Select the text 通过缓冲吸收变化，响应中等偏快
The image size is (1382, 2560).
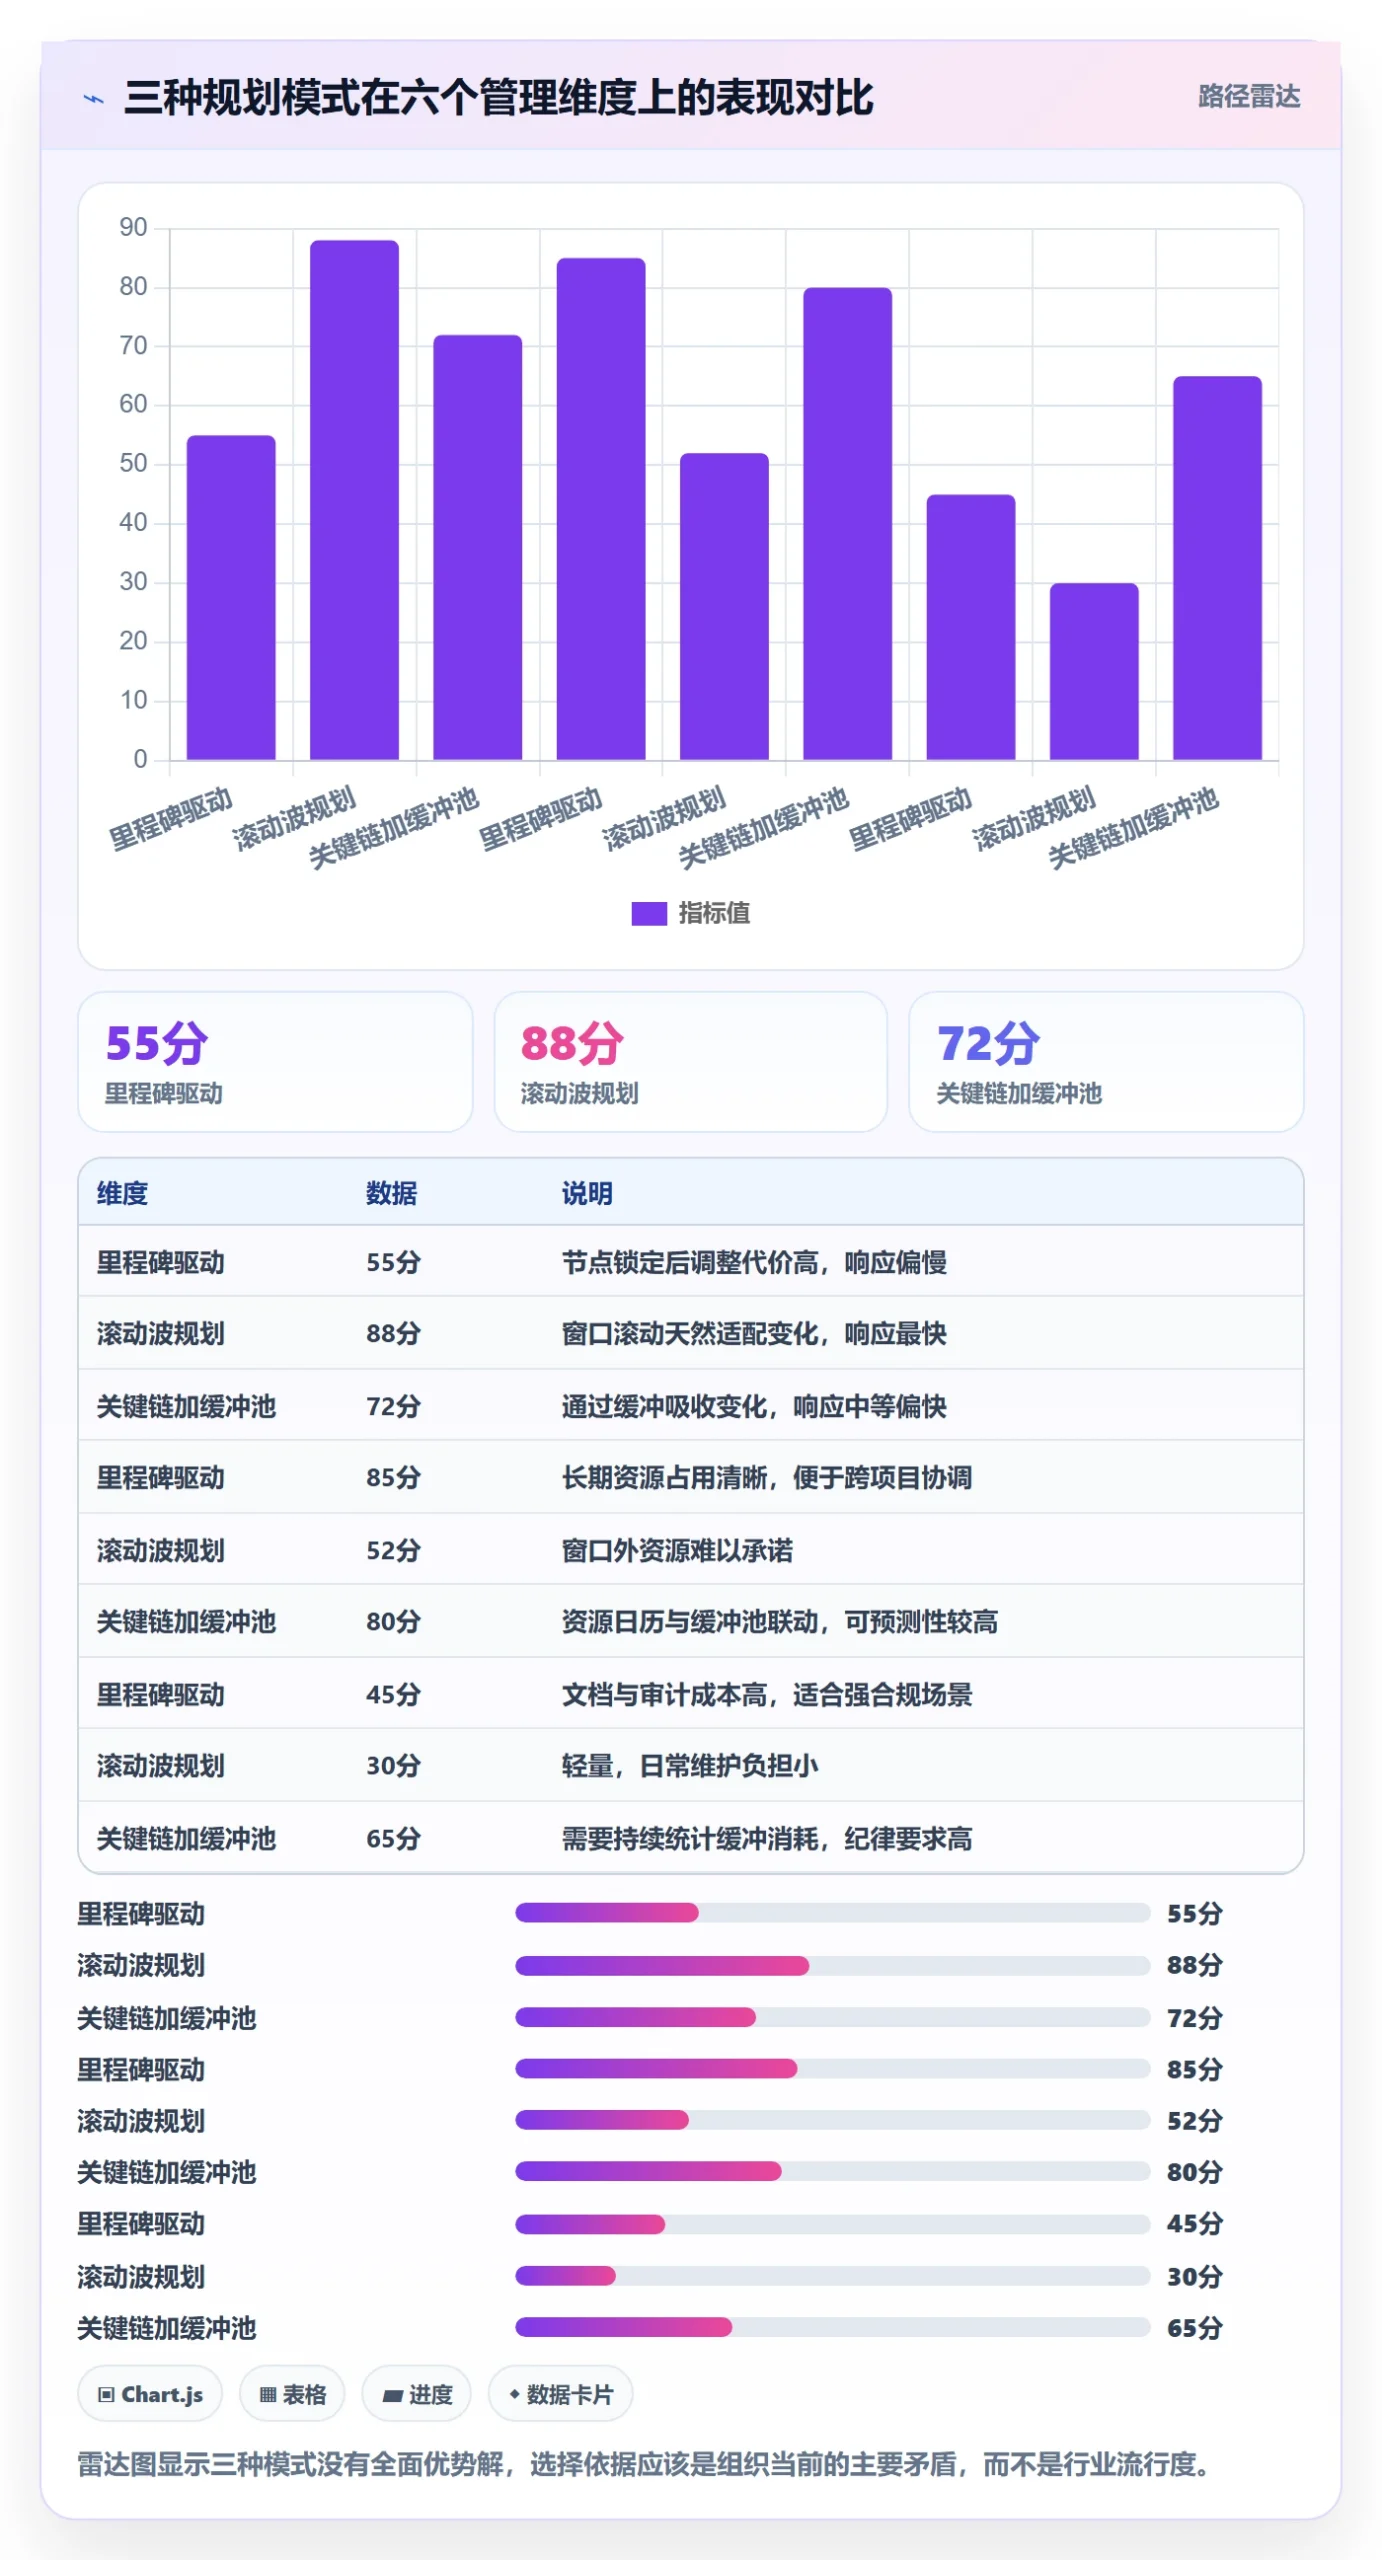754,1406
